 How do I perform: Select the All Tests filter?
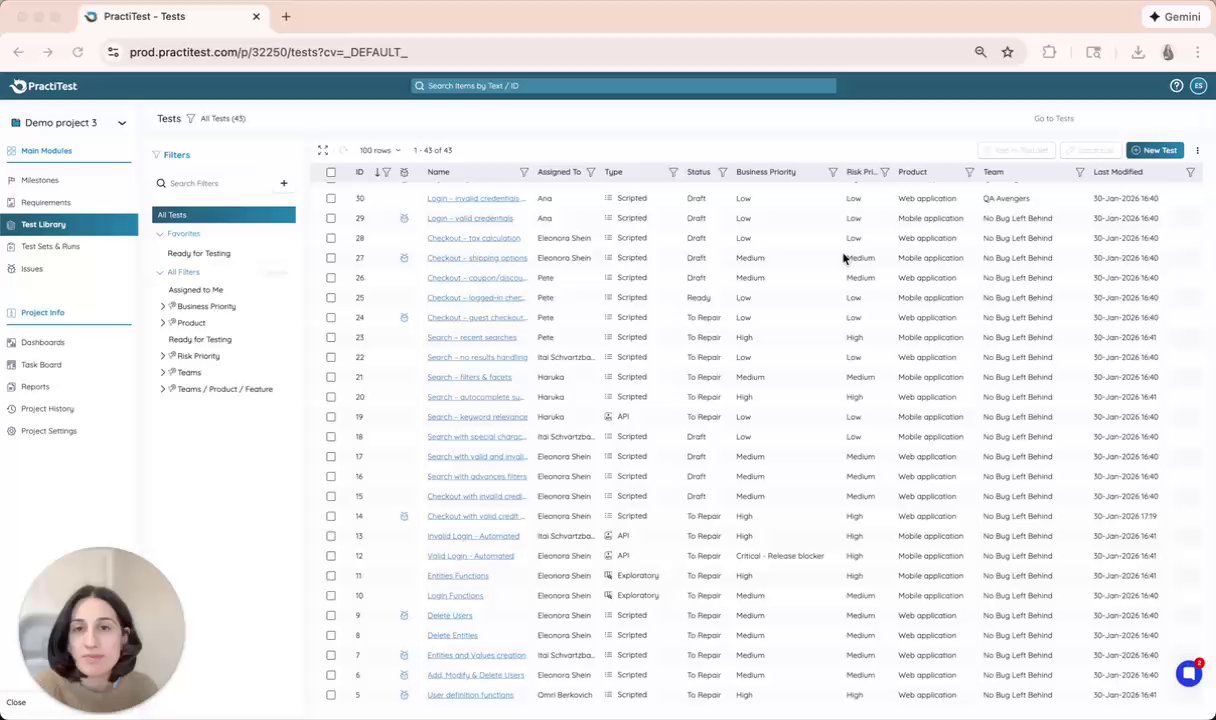click(224, 215)
